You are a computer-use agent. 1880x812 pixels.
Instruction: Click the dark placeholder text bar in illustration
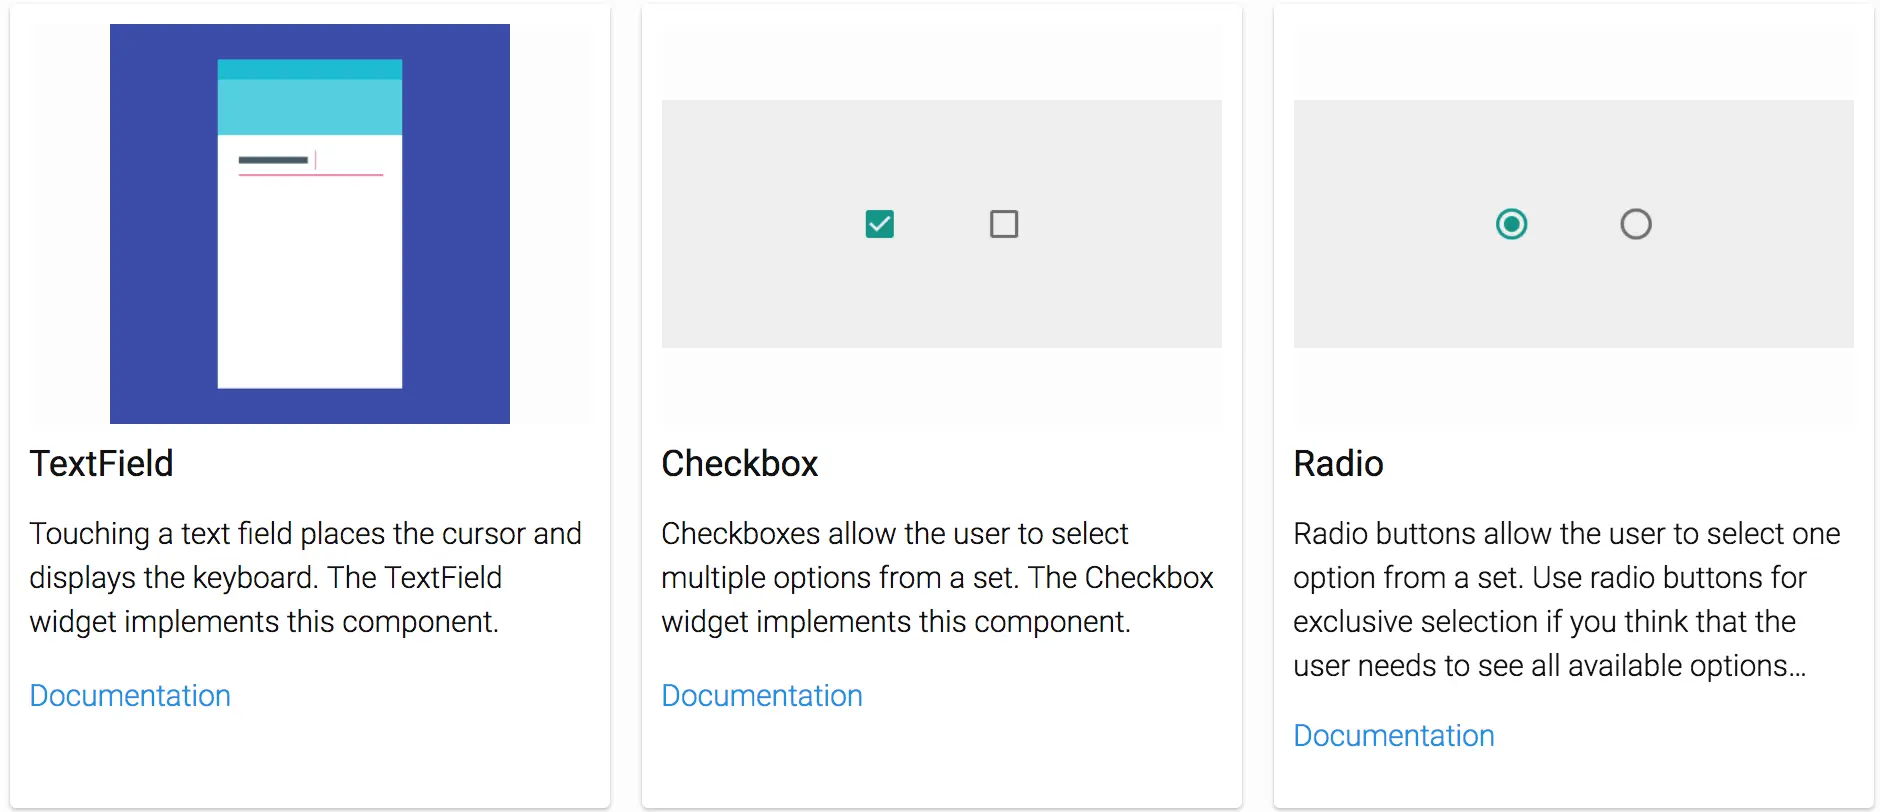click(x=273, y=160)
